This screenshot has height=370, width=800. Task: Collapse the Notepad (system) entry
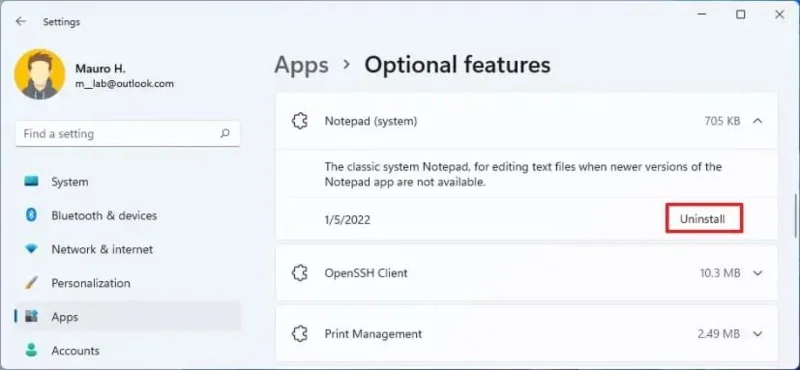(758, 121)
